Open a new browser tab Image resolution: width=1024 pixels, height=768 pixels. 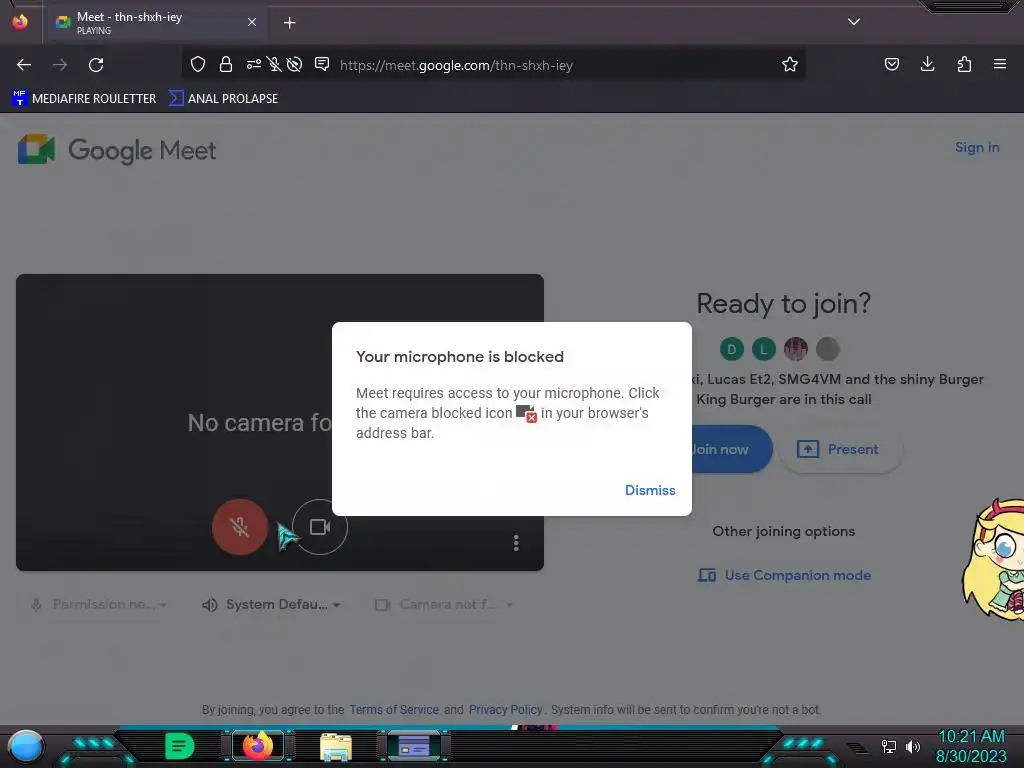coord(289,23)
